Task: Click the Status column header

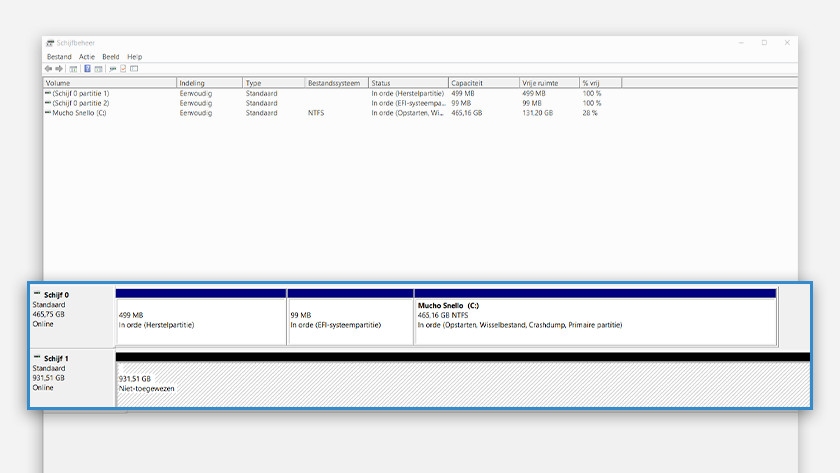Action: (x=407, y=83)
